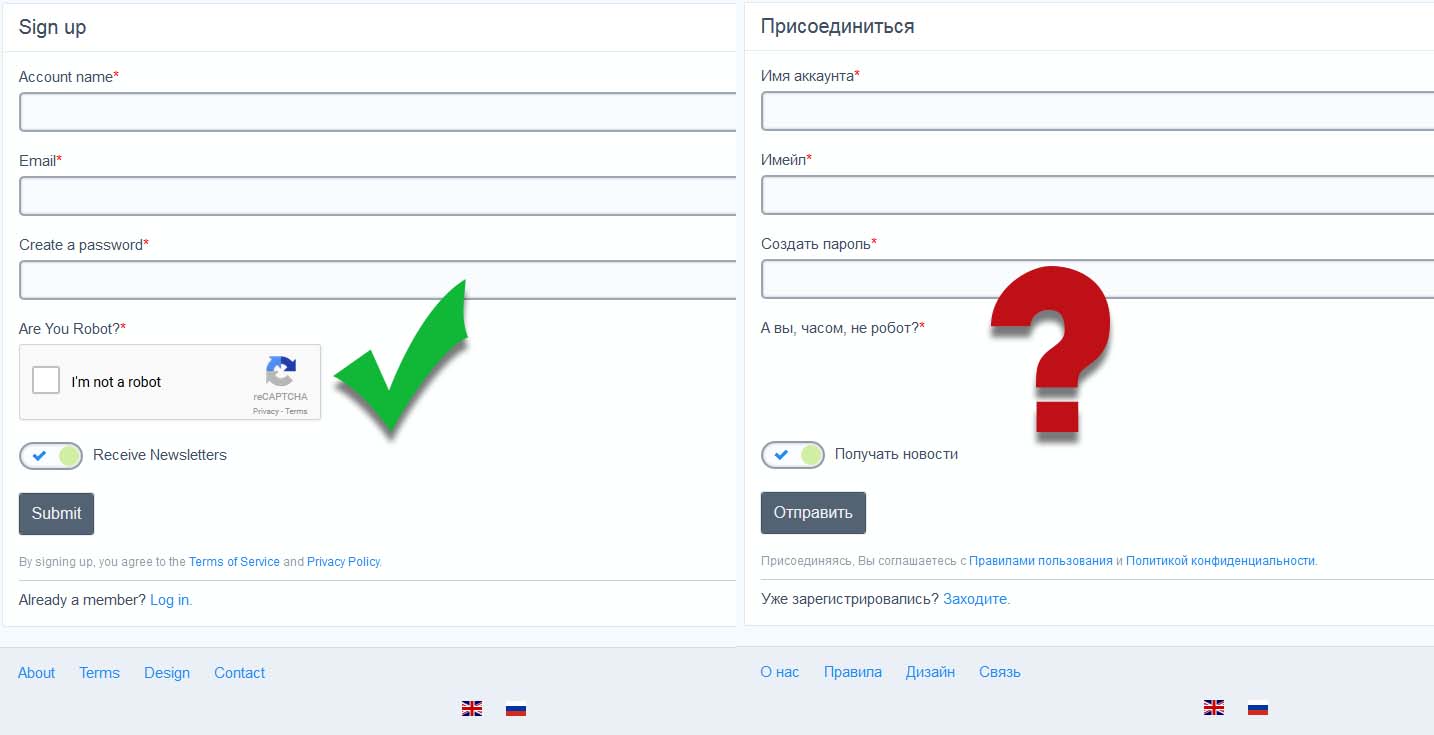Viewport: 1434px width, 735px height.
Task: Focus the Account name input field
Action: [x=378, y=112]
